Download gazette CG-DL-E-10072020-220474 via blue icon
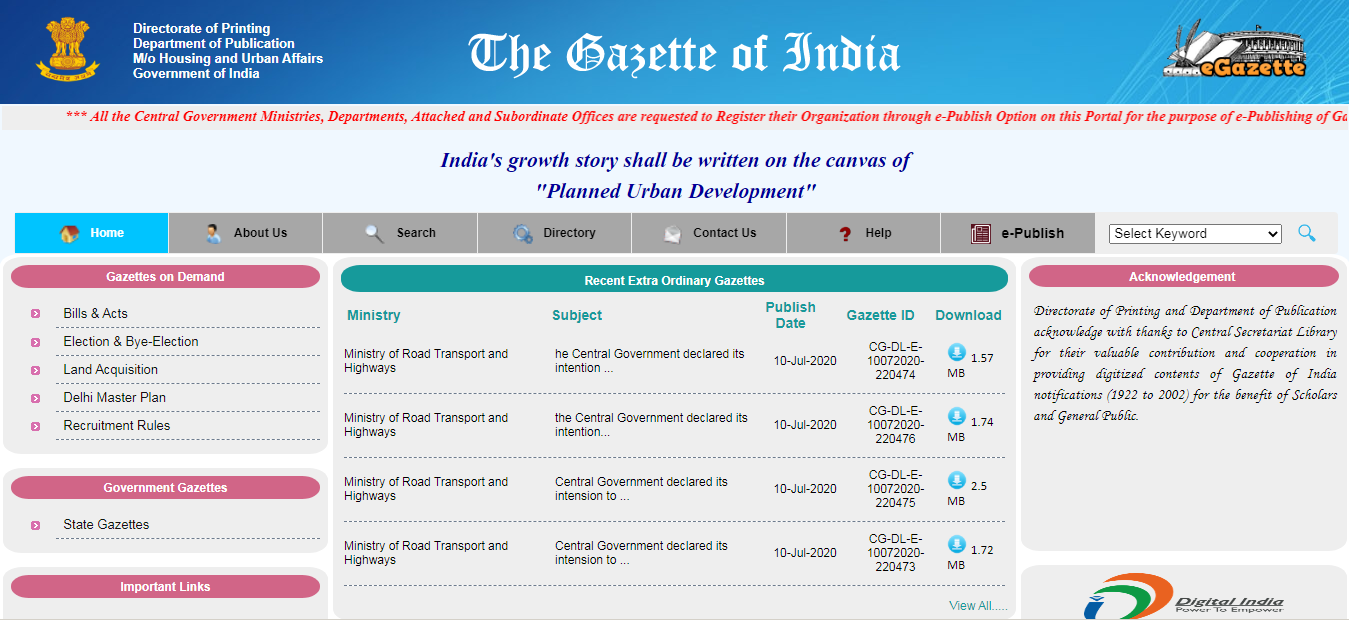 coord(956,353)
